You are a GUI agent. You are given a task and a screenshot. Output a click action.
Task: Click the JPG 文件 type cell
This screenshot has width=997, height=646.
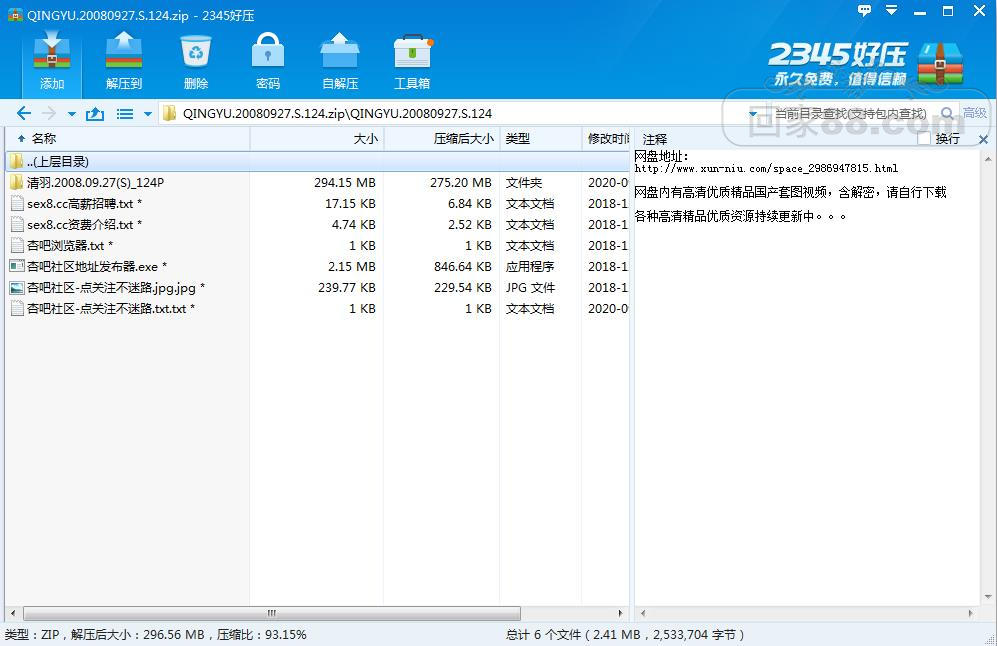click(x=530, y=287)
